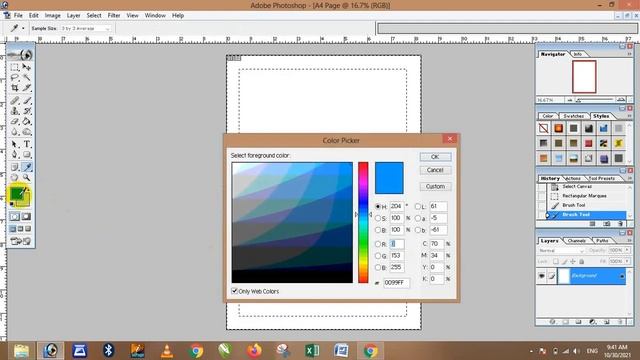This screenshot has width=640, height=360.
Task: Create new snapshot in History panel
Action: 607,224
